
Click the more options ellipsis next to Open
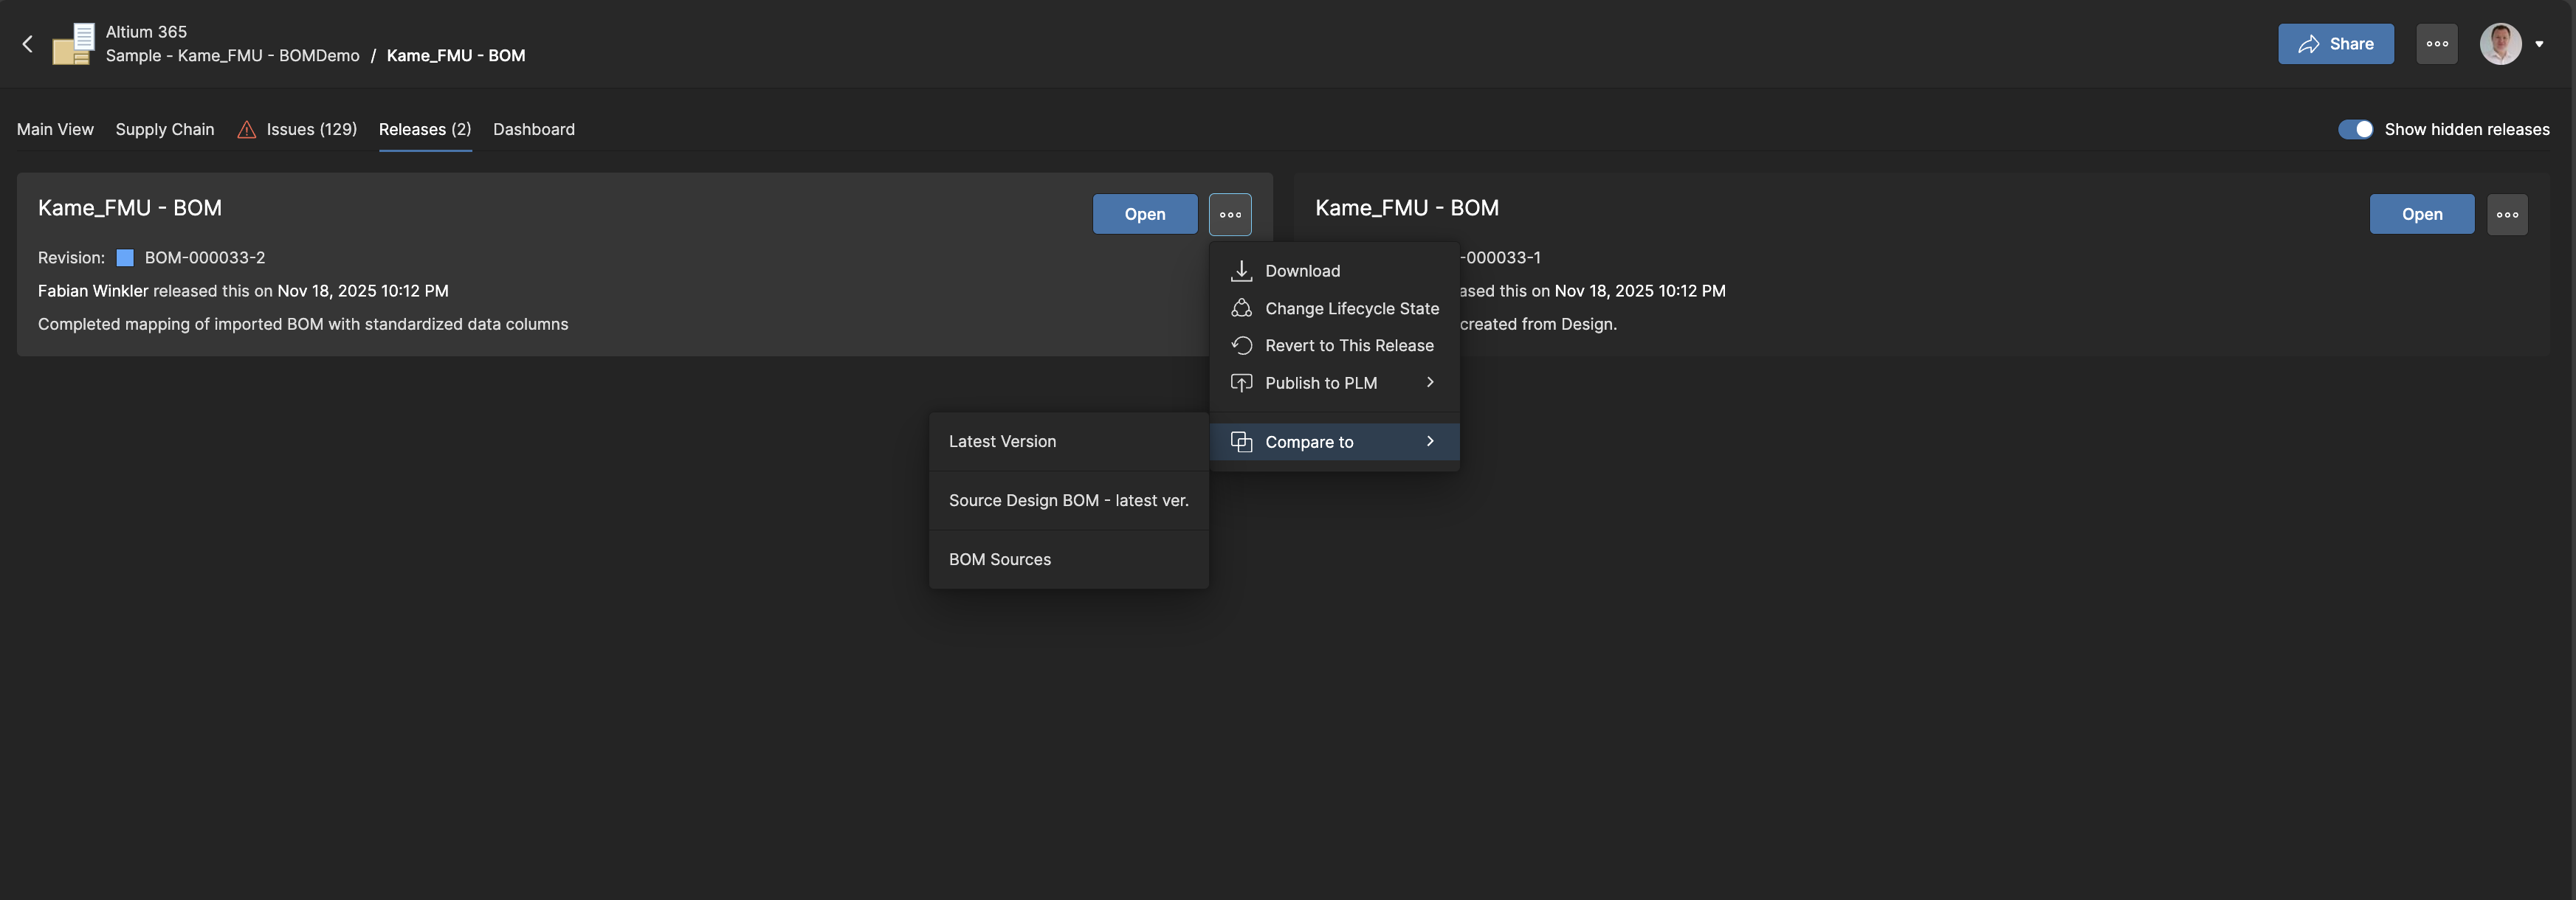[x=1230, y=214]
